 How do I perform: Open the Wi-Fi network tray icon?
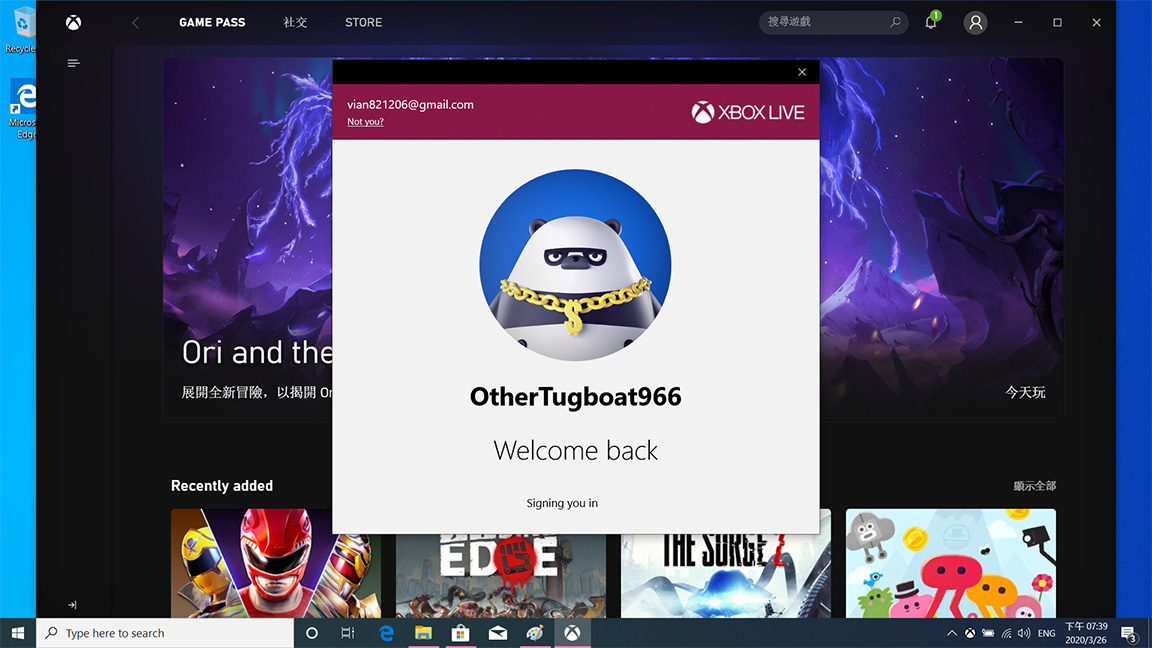pyautogui.click(x=1007, y=633)
